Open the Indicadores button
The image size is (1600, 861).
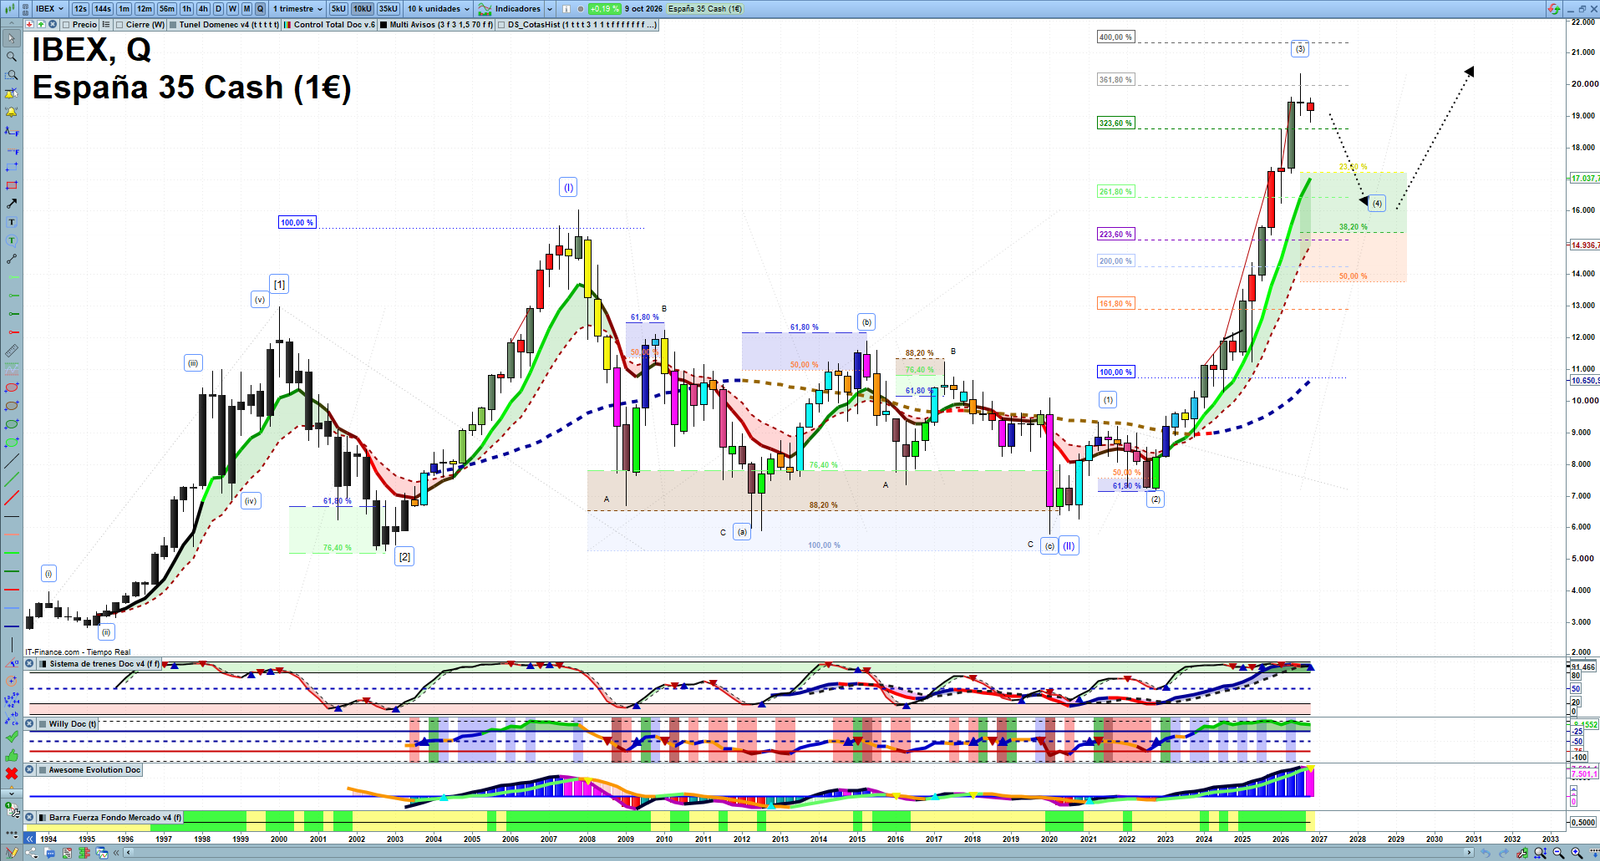point(508,8)
